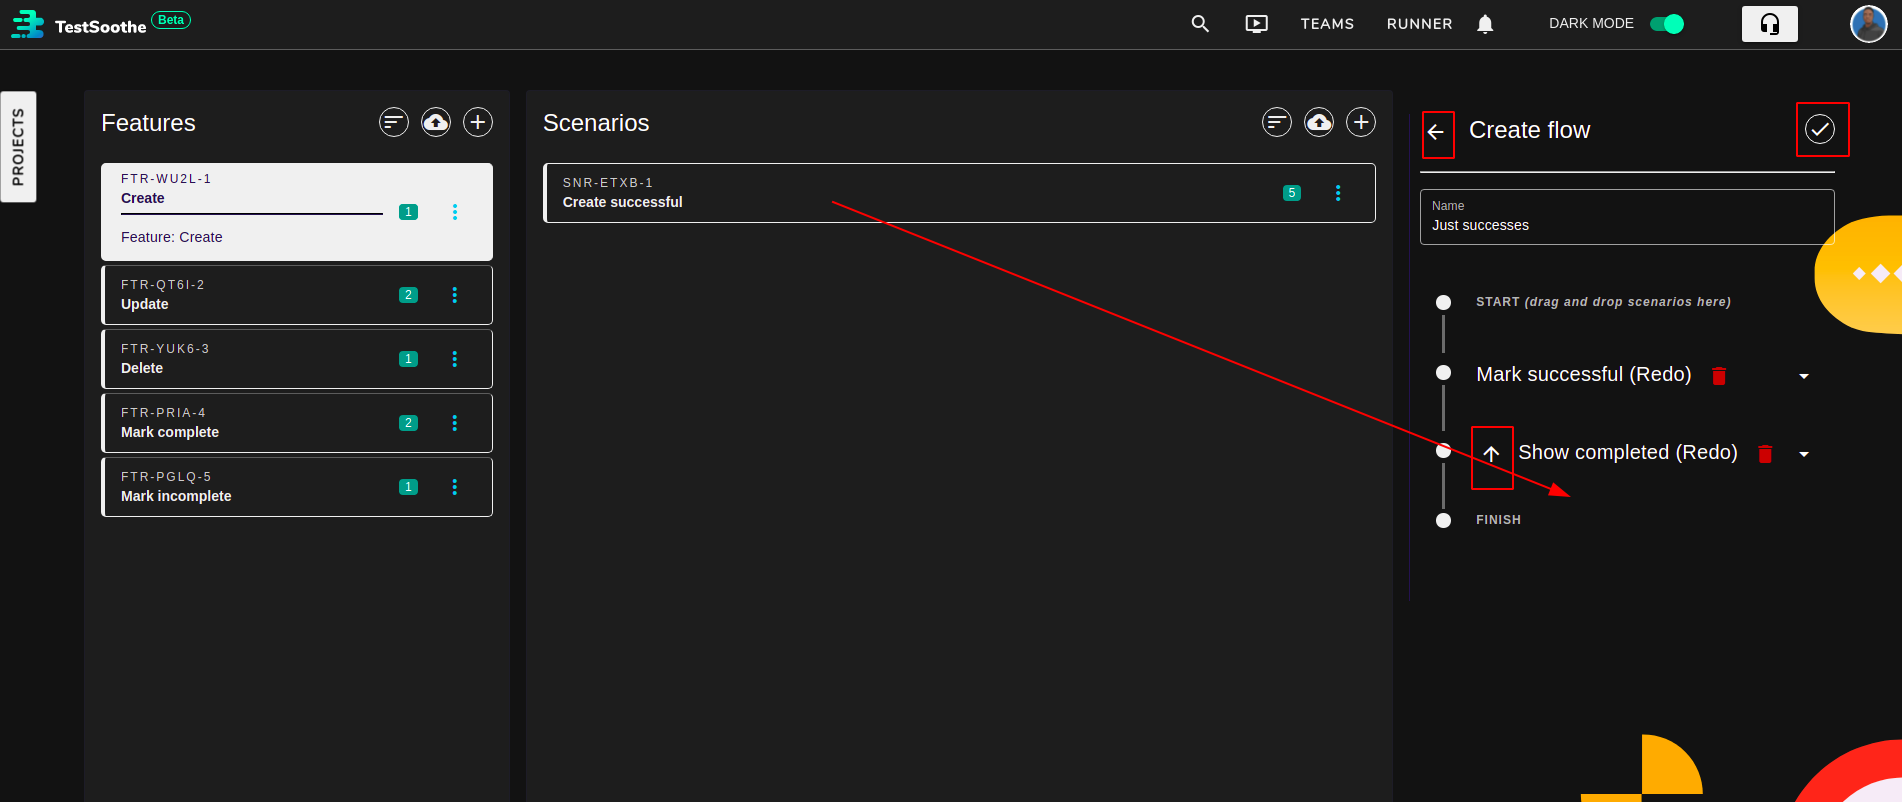Click the Show completed (Redo) label
This screenshot has height=802, width=1902.
(1628, 453)
